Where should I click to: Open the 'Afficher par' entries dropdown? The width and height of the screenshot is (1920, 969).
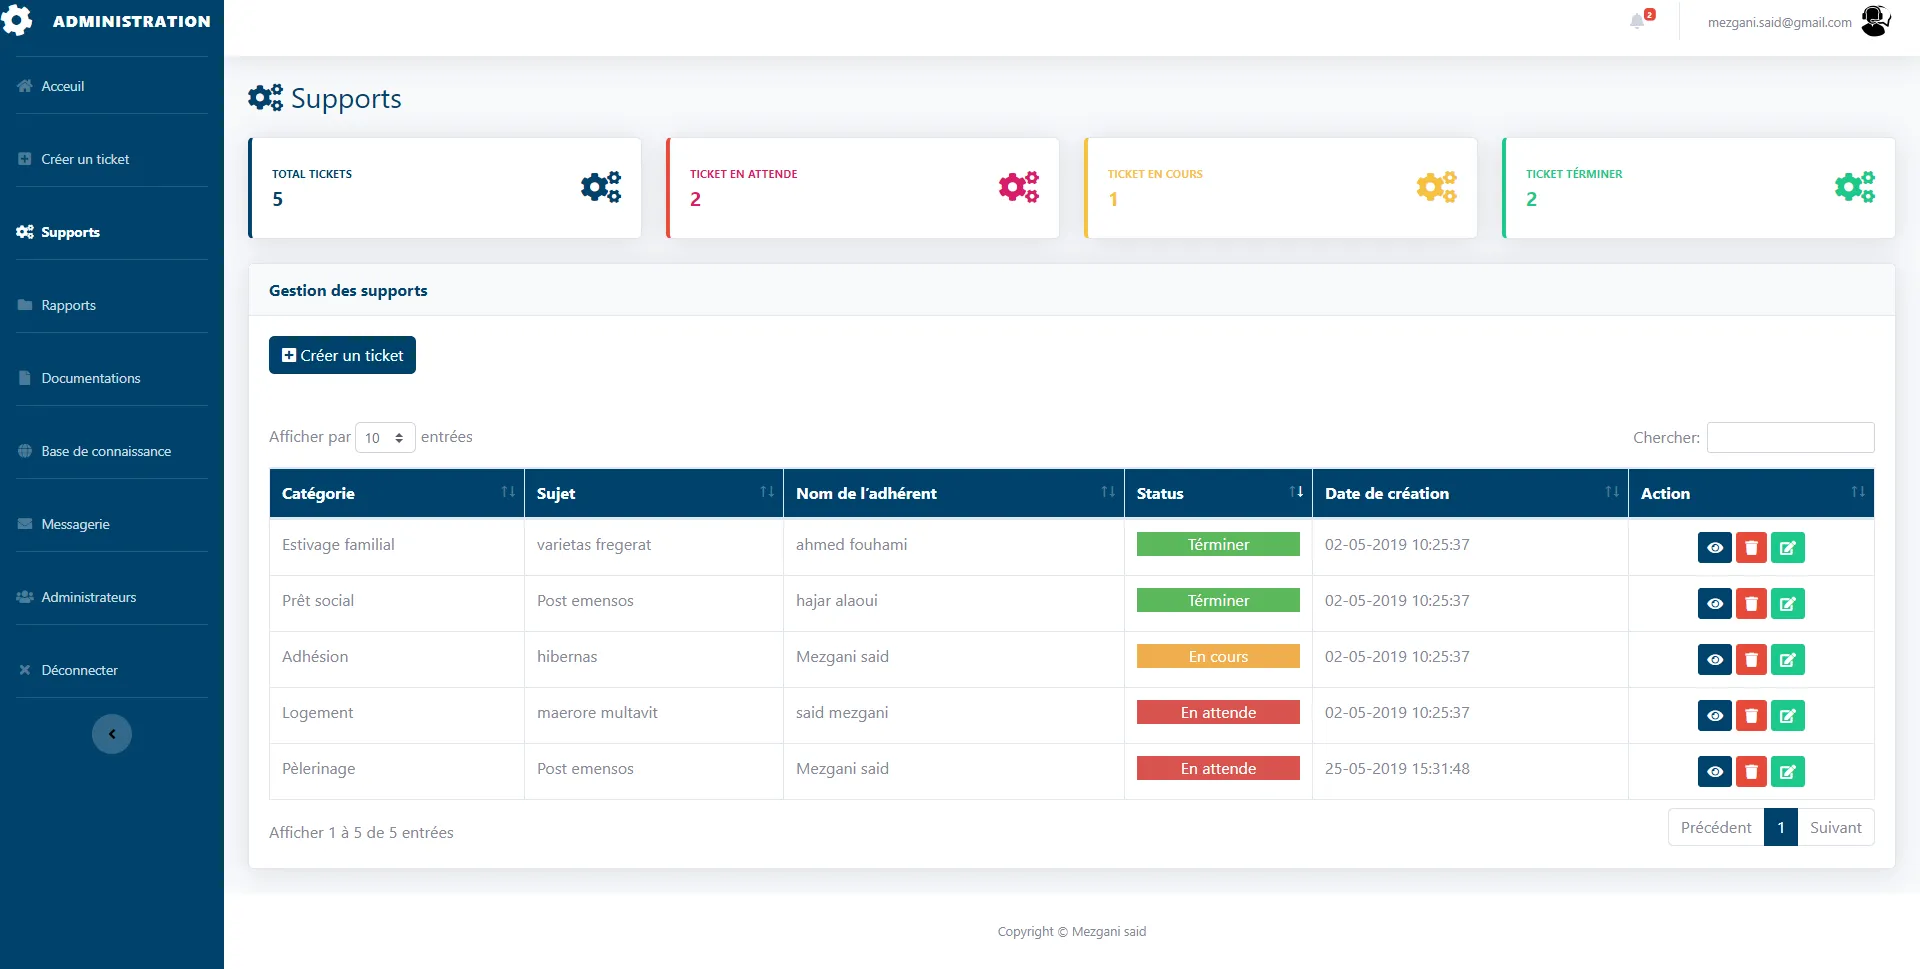[384, 437]
